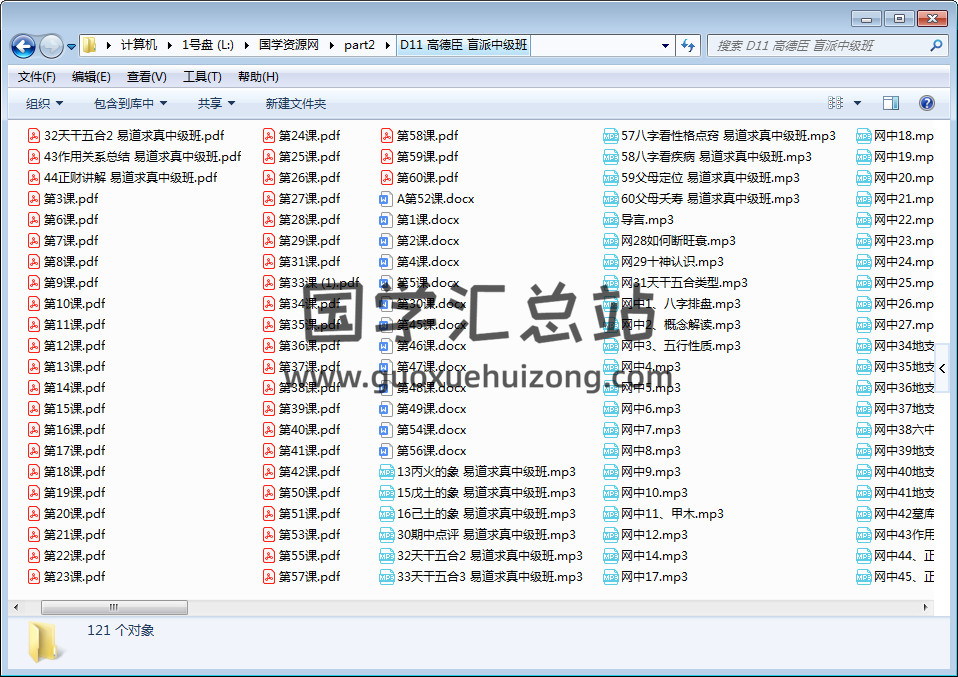
Task: Expand the address bar history dropdown
Action: (x=665, y=46)
